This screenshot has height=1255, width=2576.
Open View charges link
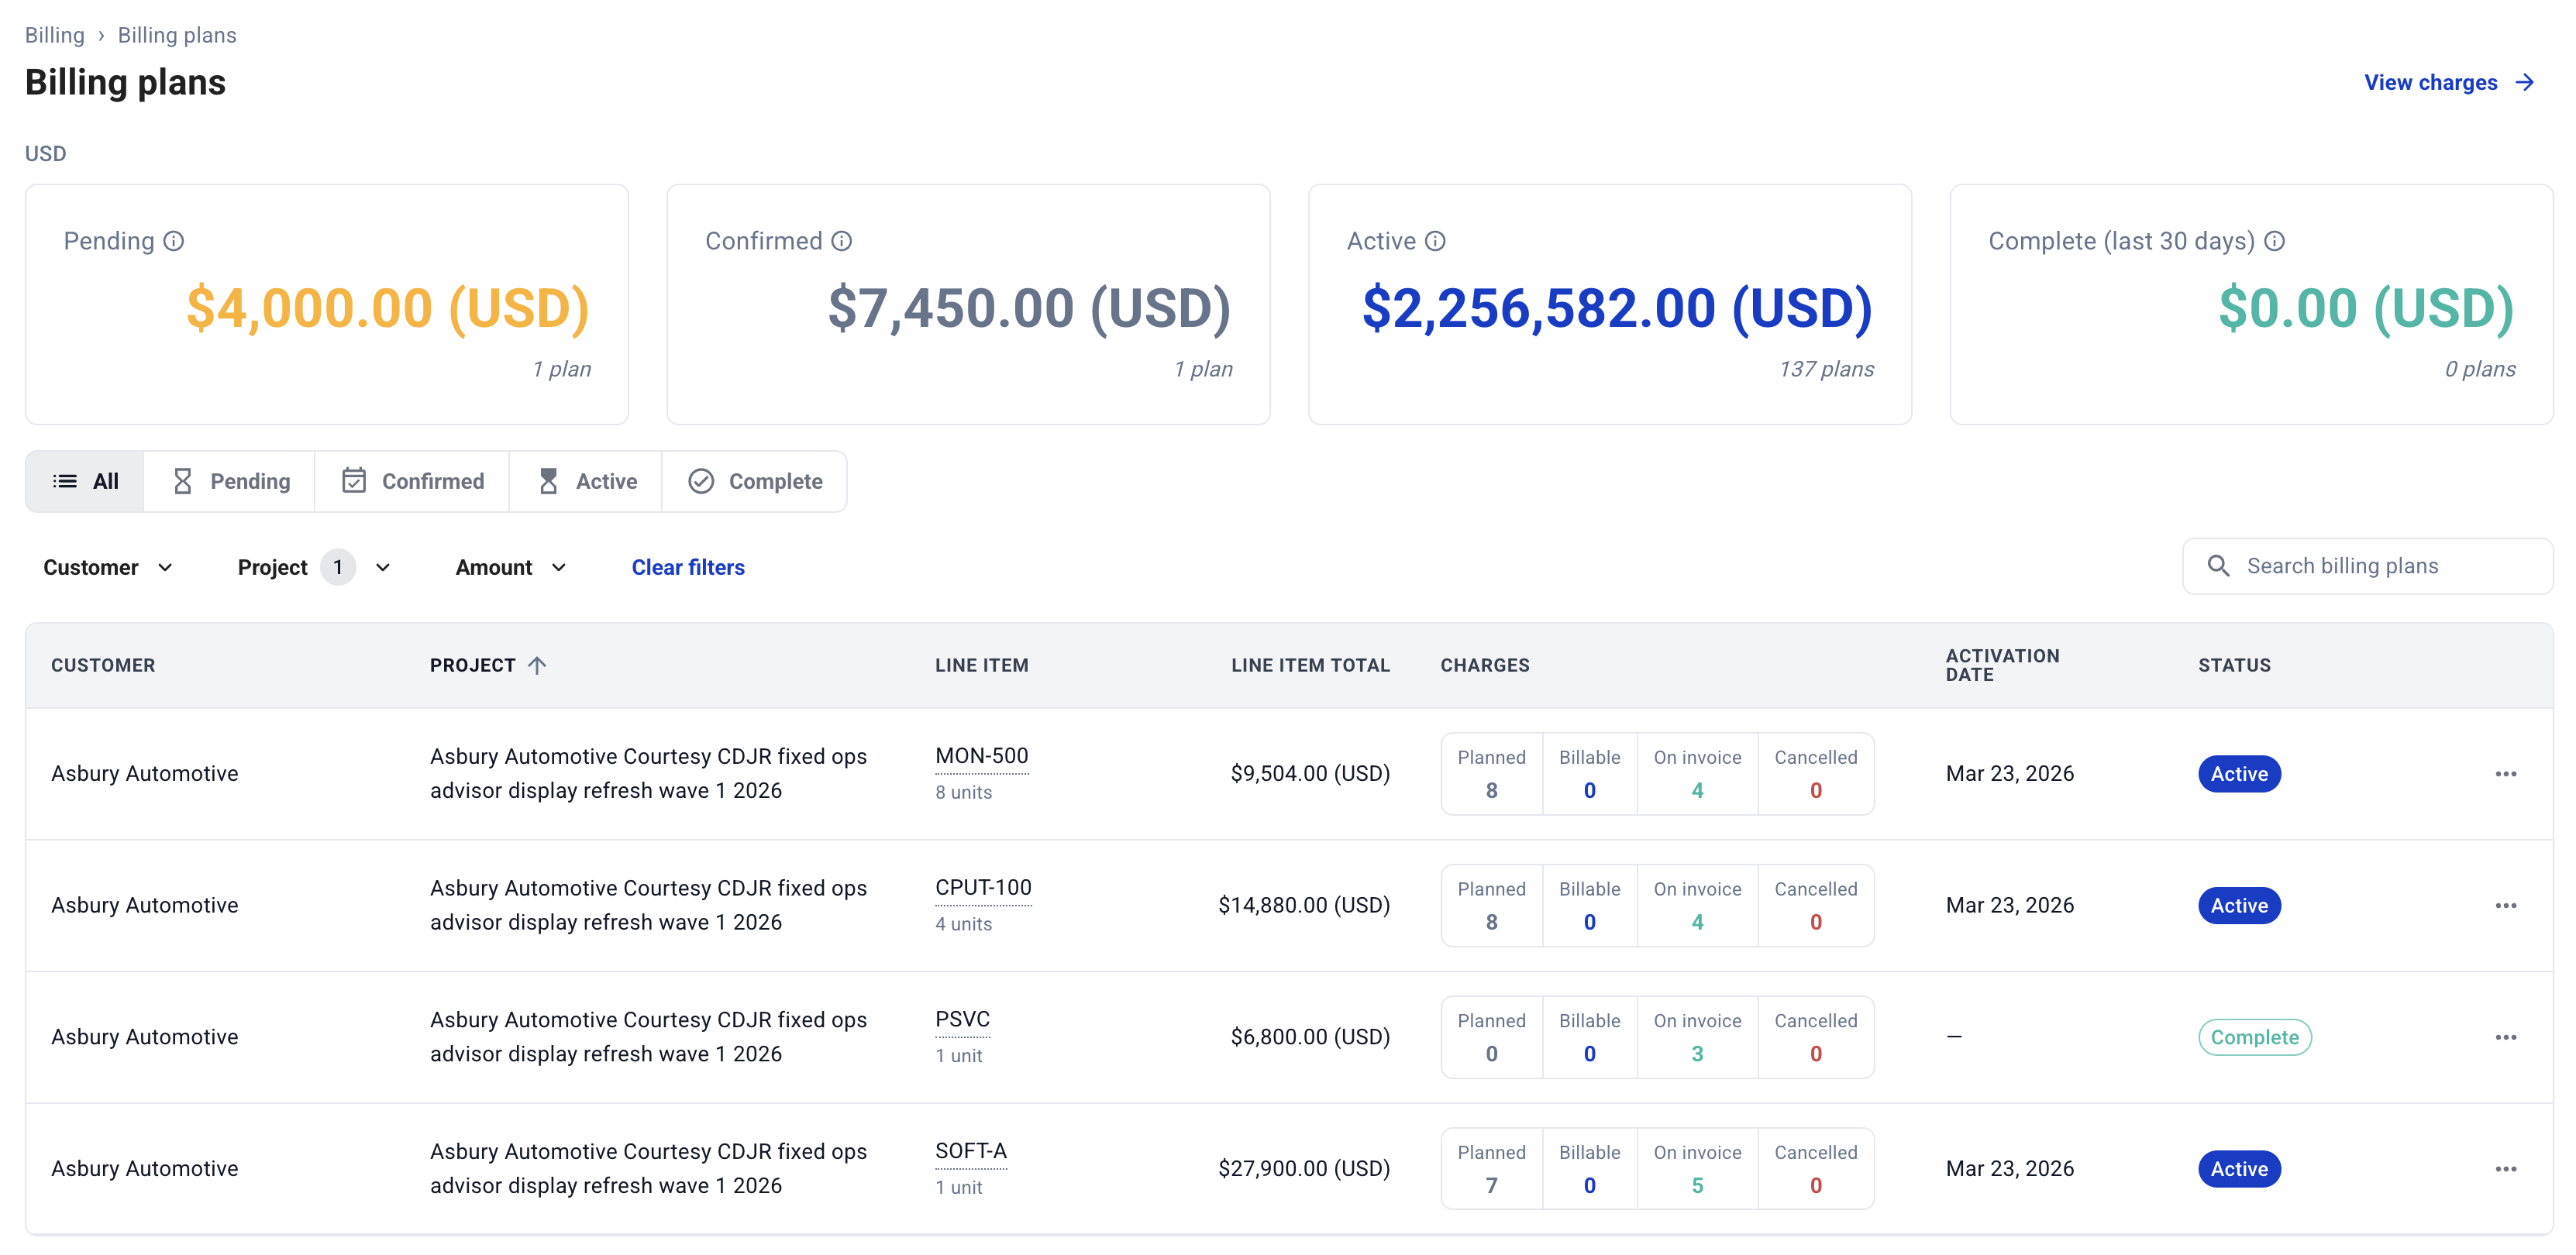point(2449,83)
